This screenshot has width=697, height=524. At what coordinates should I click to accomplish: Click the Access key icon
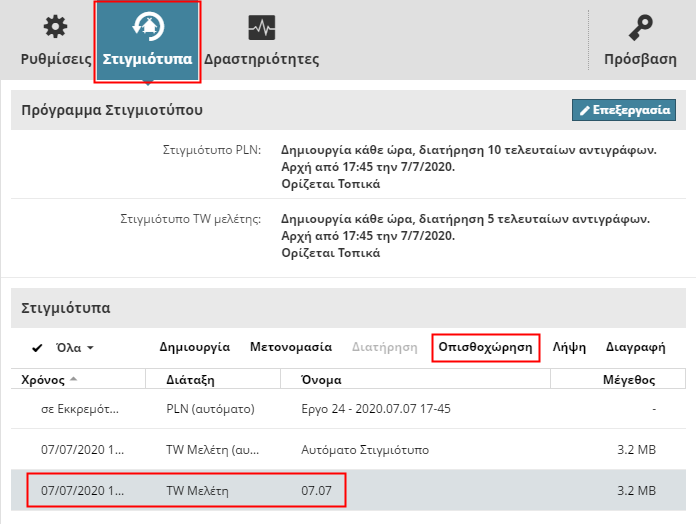tap(640, 27)
